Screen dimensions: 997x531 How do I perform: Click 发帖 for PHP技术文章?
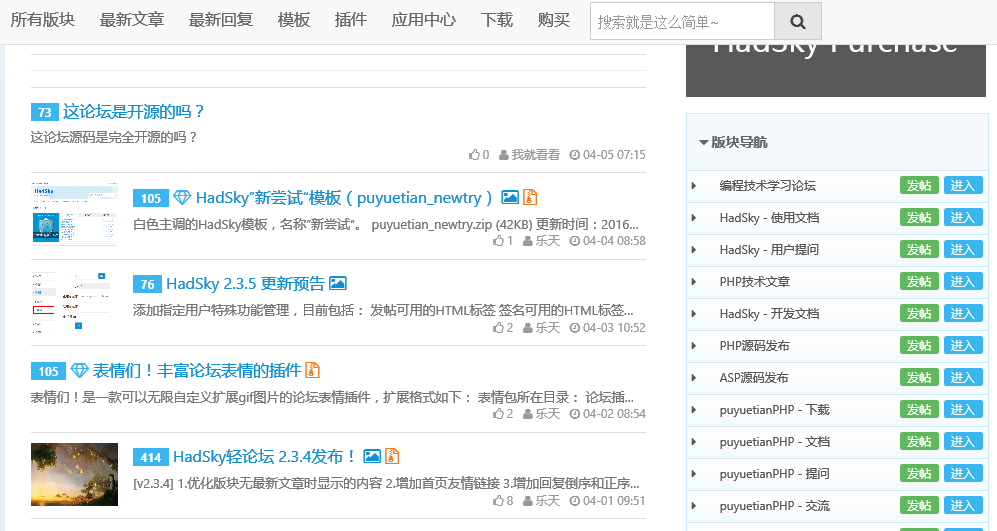tap(919, 281)
